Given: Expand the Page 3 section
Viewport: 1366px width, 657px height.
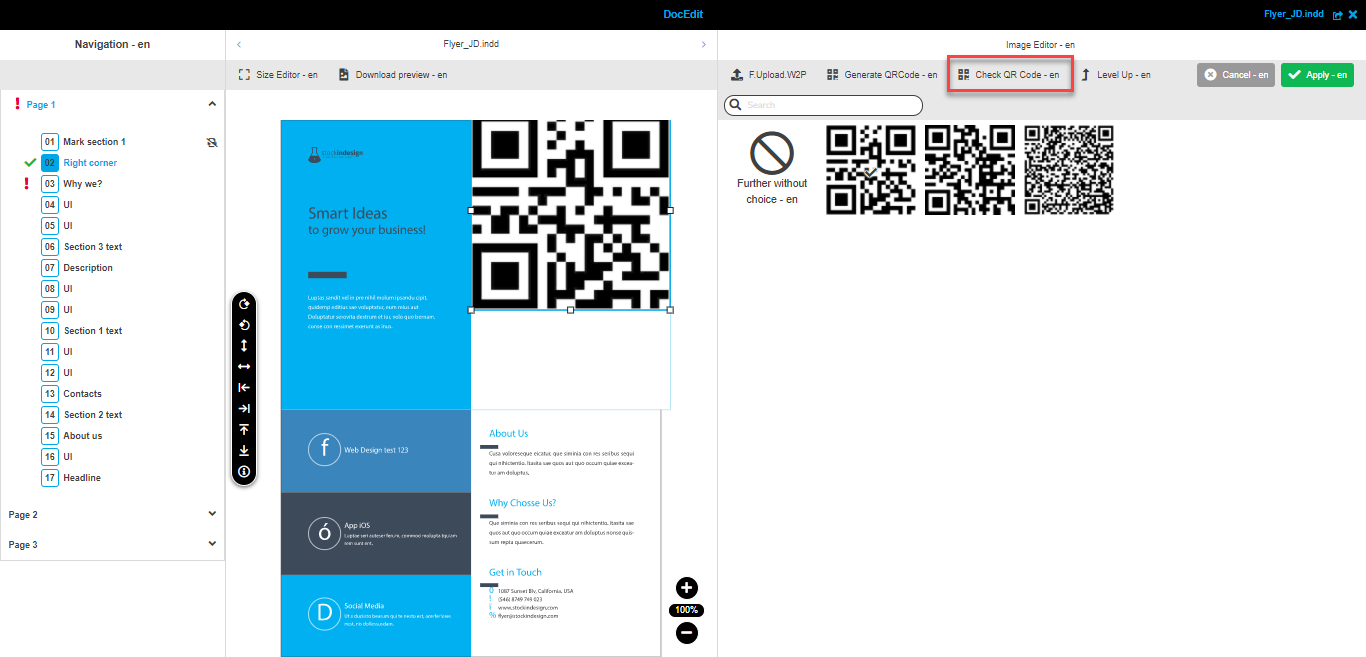Looking at the screenshot, I should [x=211, y=544].
